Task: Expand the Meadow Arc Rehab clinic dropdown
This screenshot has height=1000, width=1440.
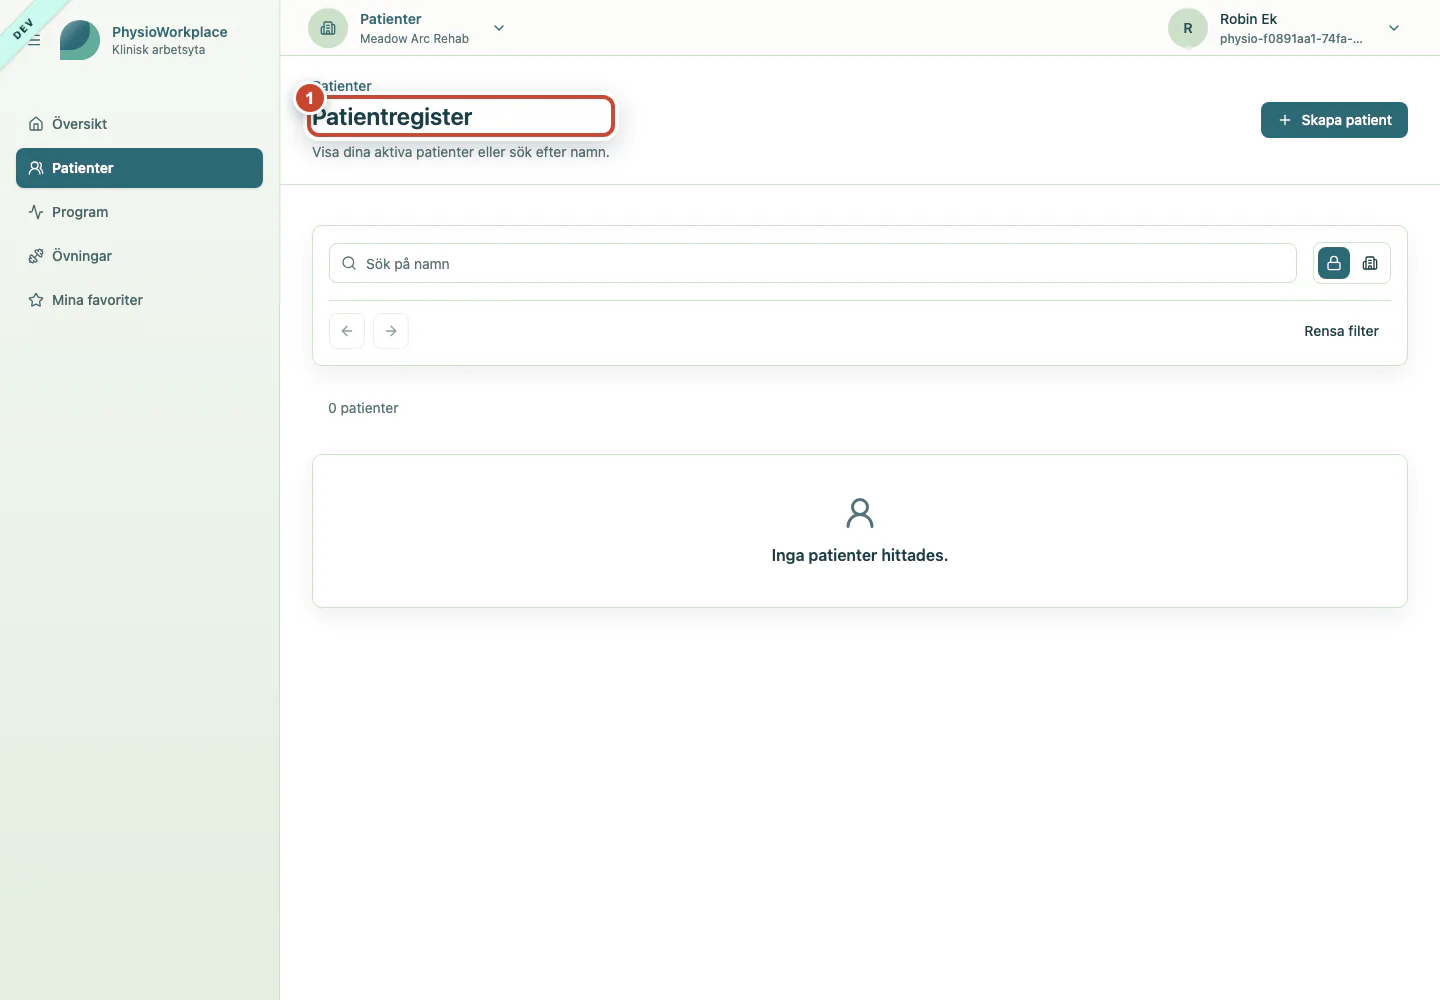Action: pyautogui.click(x=499, y=28)
